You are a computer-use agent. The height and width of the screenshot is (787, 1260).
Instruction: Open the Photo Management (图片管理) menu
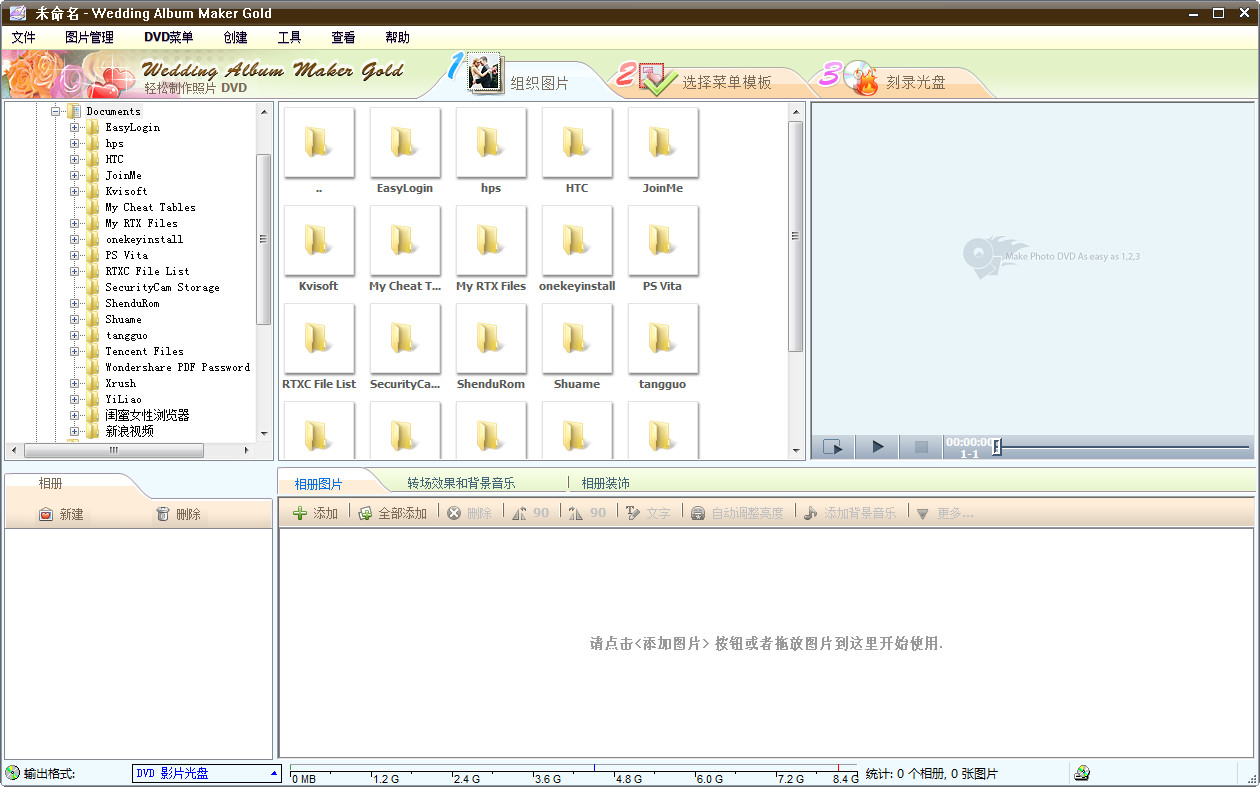(x=89, y=37)
